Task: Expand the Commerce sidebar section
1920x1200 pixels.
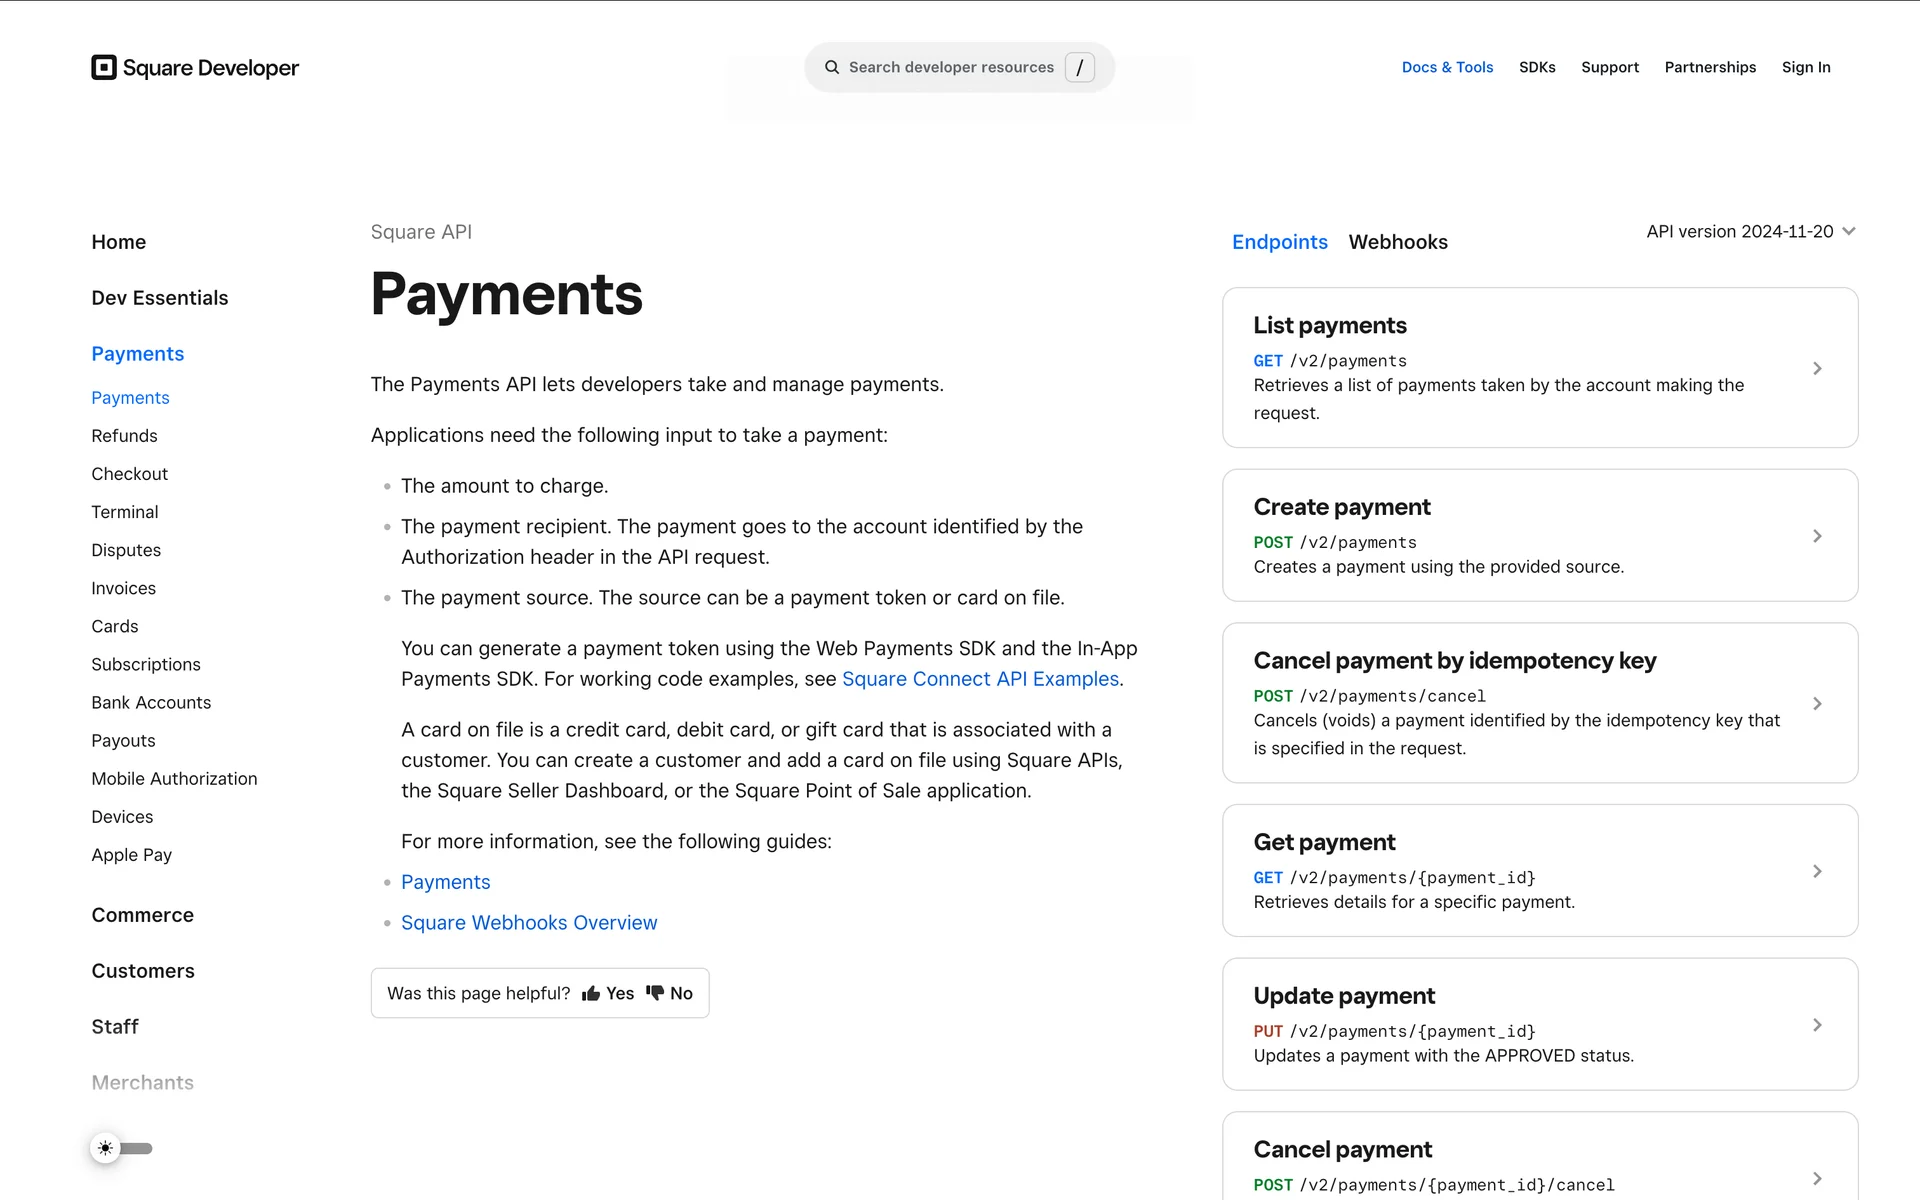Action: [142, 915]
